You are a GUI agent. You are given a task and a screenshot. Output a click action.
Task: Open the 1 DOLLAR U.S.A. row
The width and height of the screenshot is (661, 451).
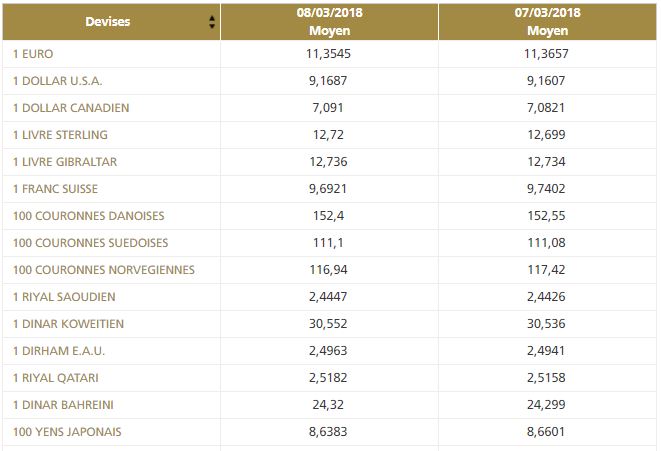coord(58,81)
